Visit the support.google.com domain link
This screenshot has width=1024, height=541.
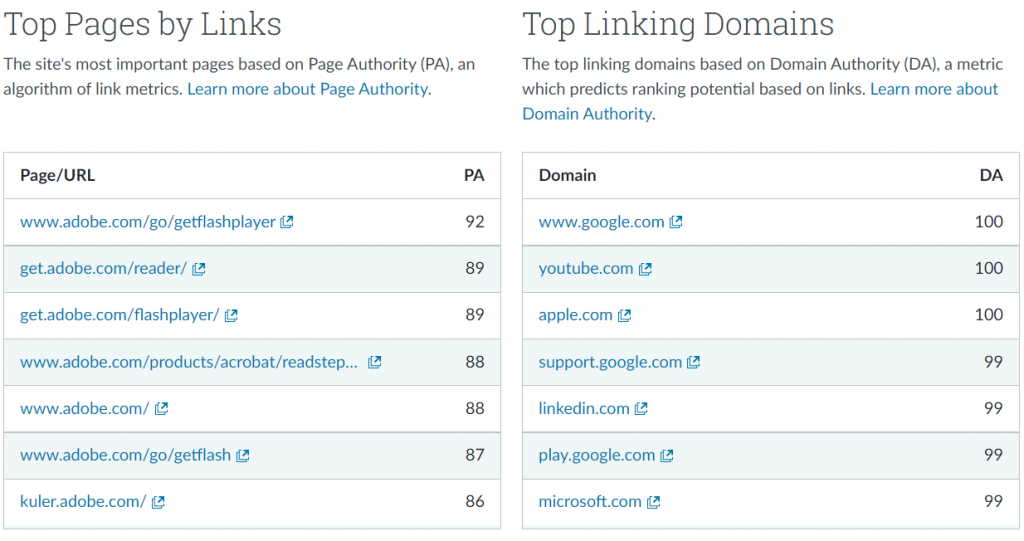(610, 362)
